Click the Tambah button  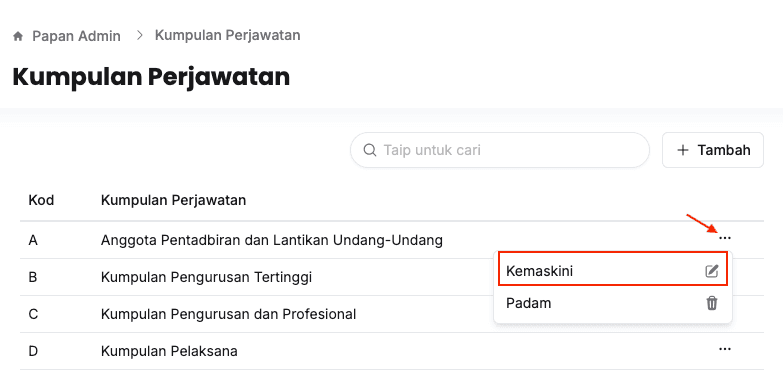tap(713, 150)
